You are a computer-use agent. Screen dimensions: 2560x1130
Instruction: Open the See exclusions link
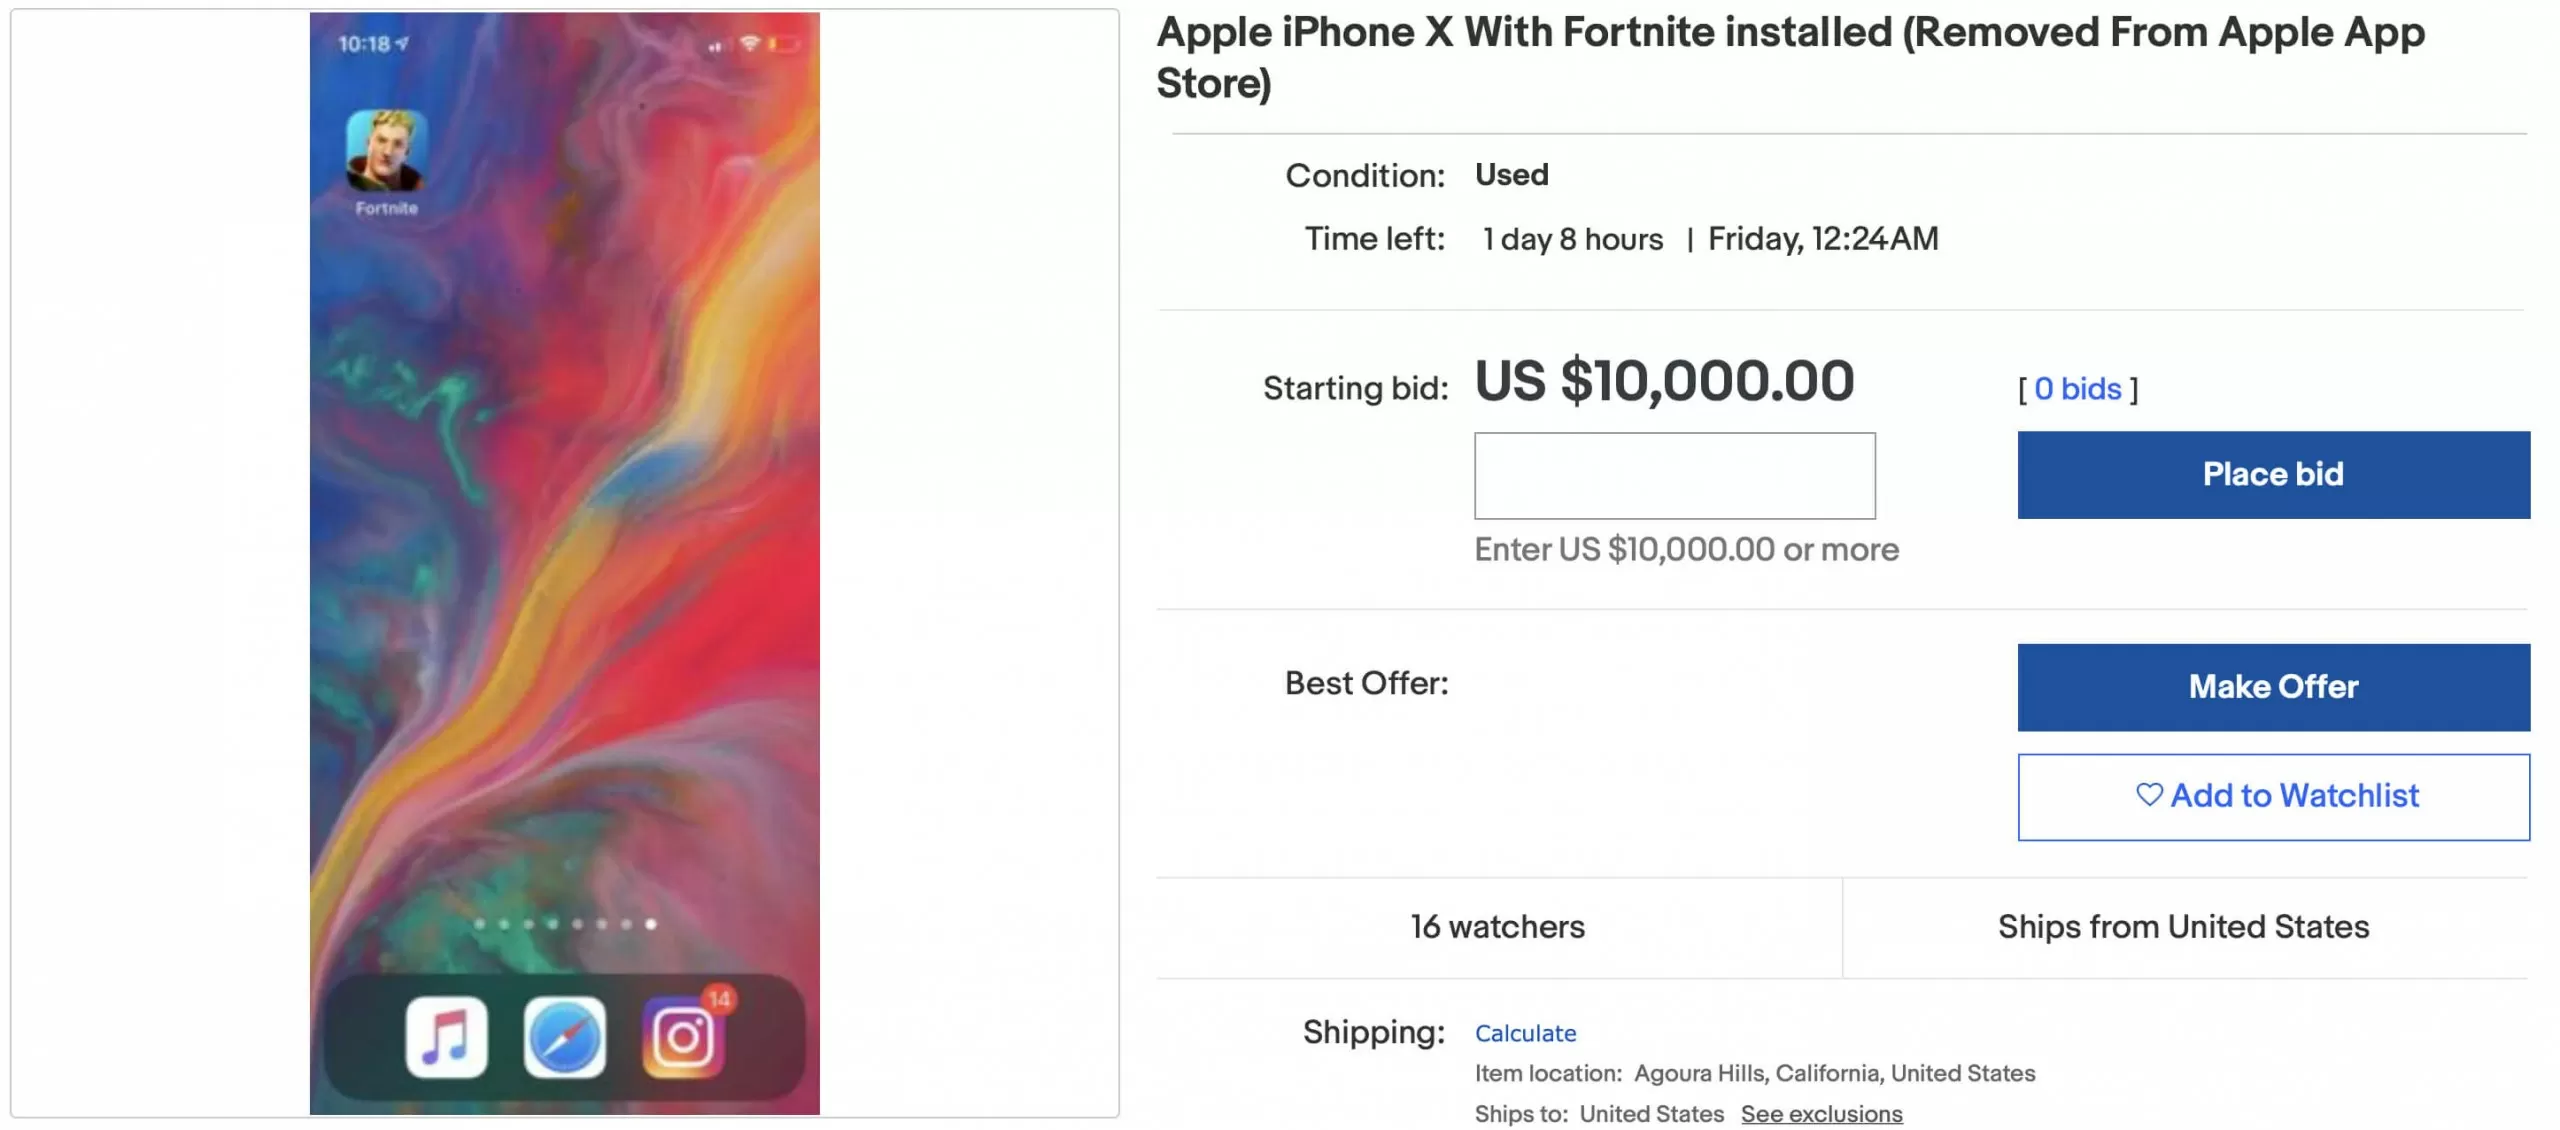point(1821,1113)
